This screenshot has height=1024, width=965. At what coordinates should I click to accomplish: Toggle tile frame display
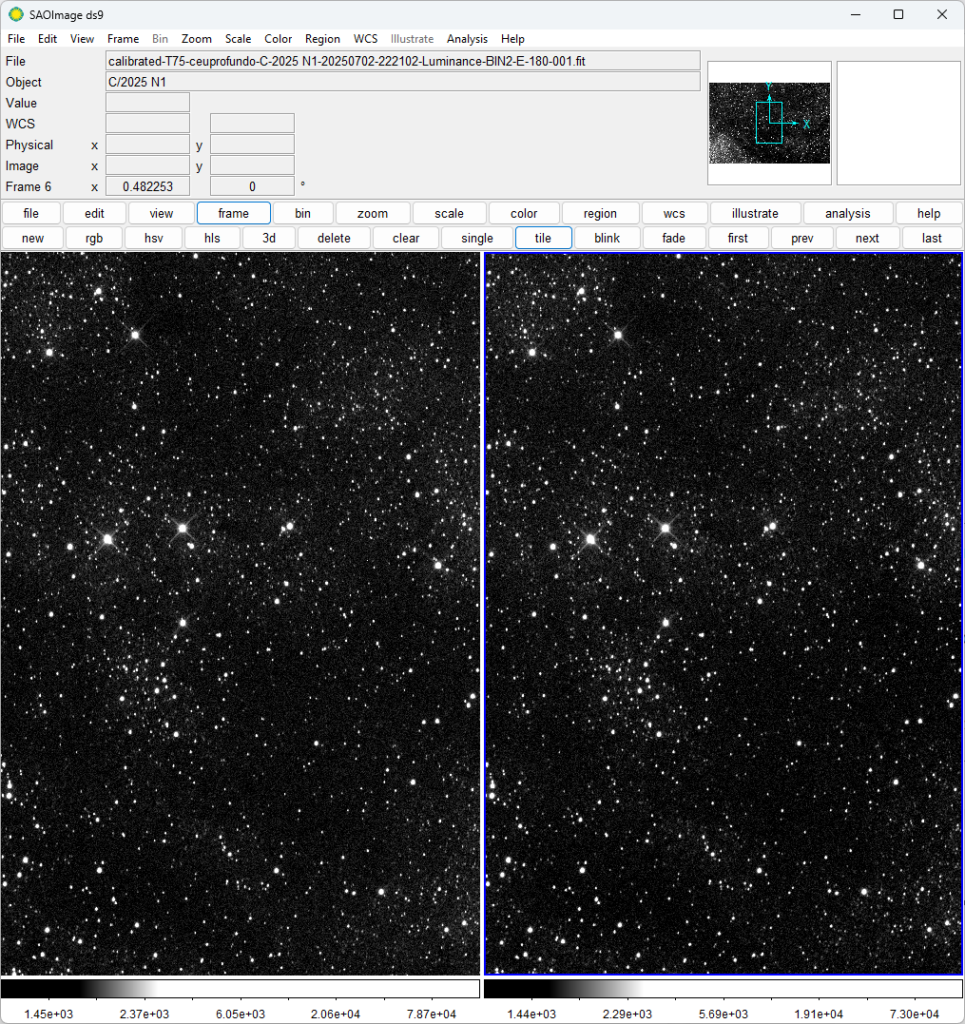point(543,238)
